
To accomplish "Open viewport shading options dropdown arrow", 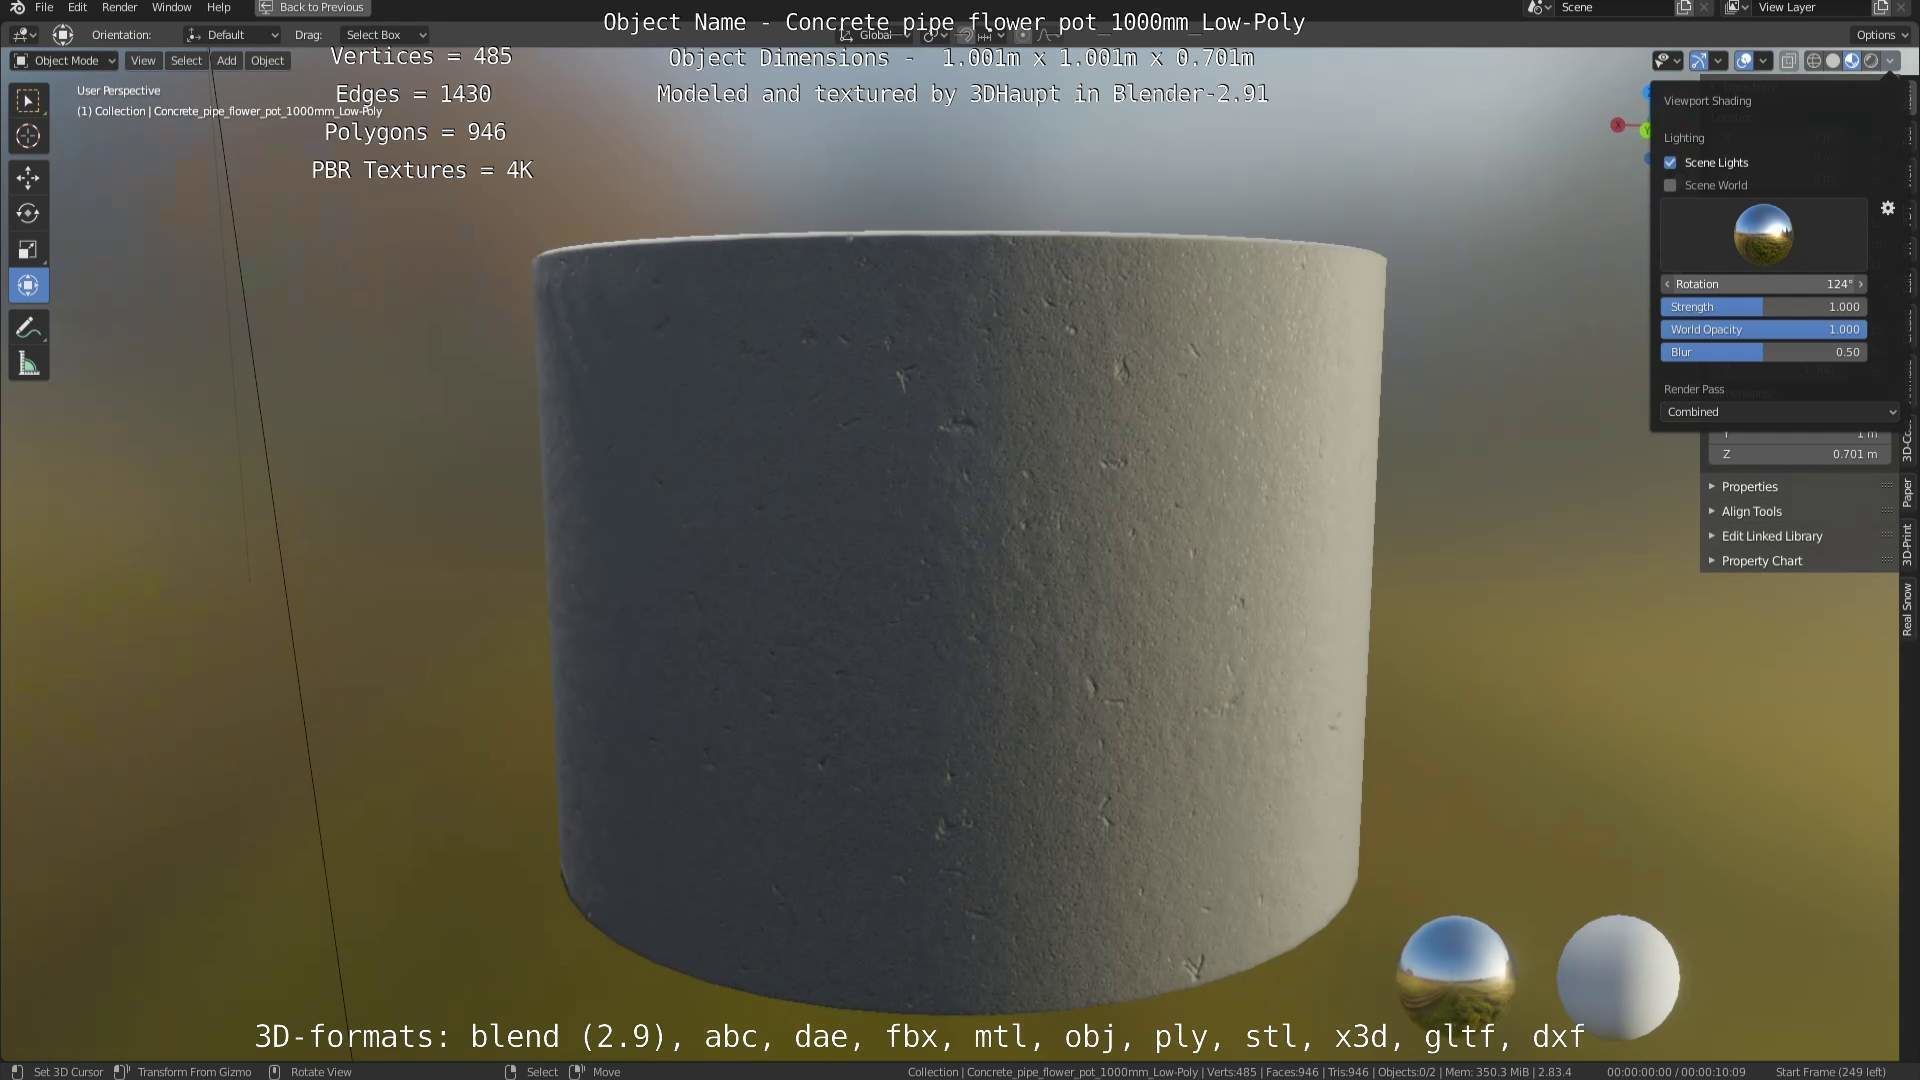I will point(1890,61).
